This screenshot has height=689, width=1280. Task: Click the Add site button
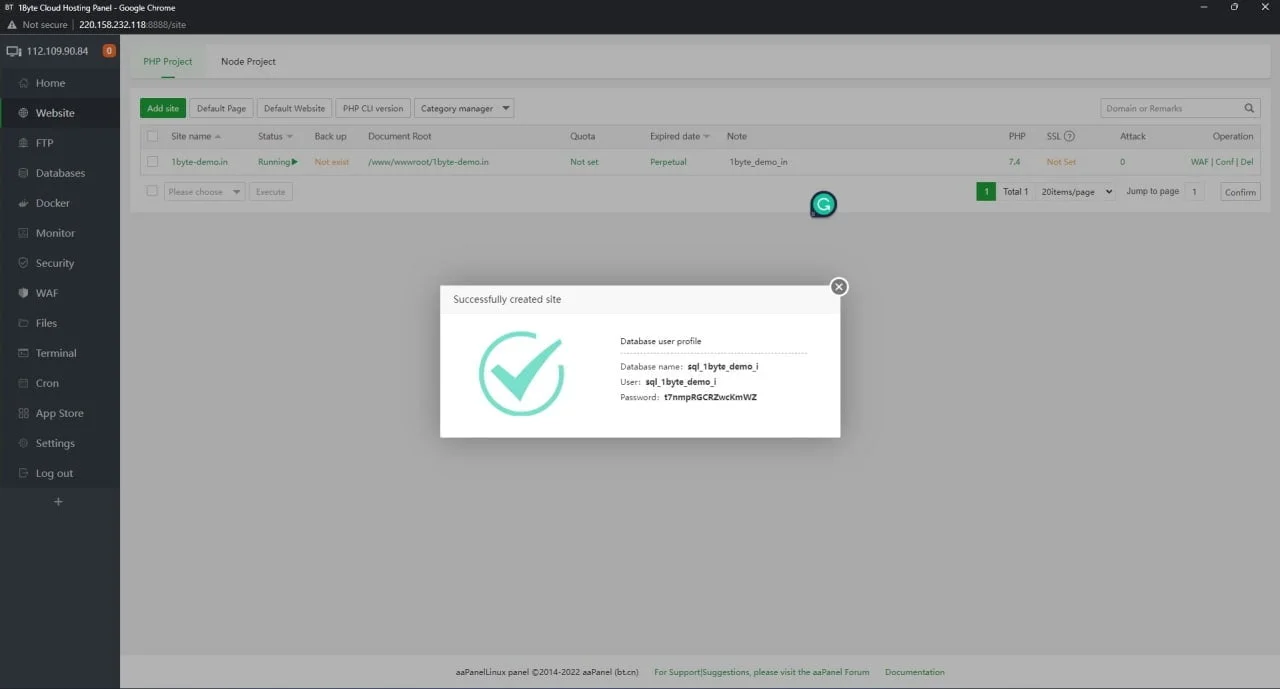click(162, 107)
